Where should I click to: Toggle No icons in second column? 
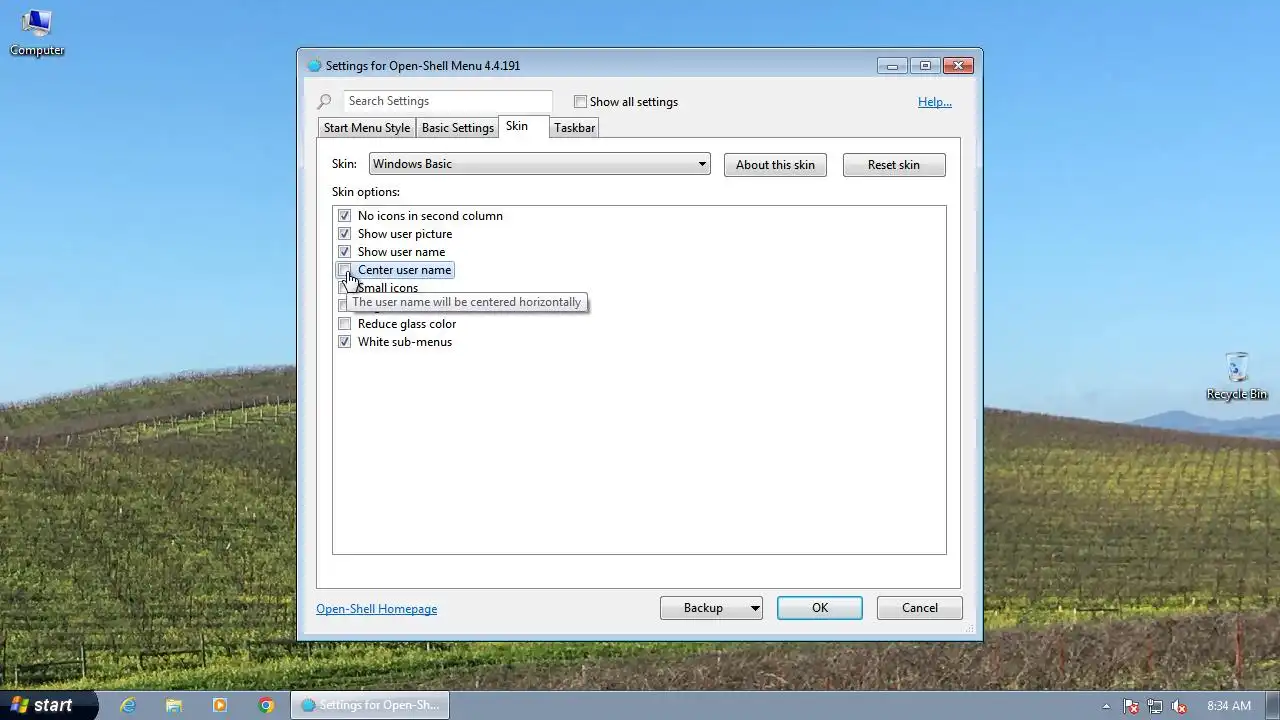(344, 216)
